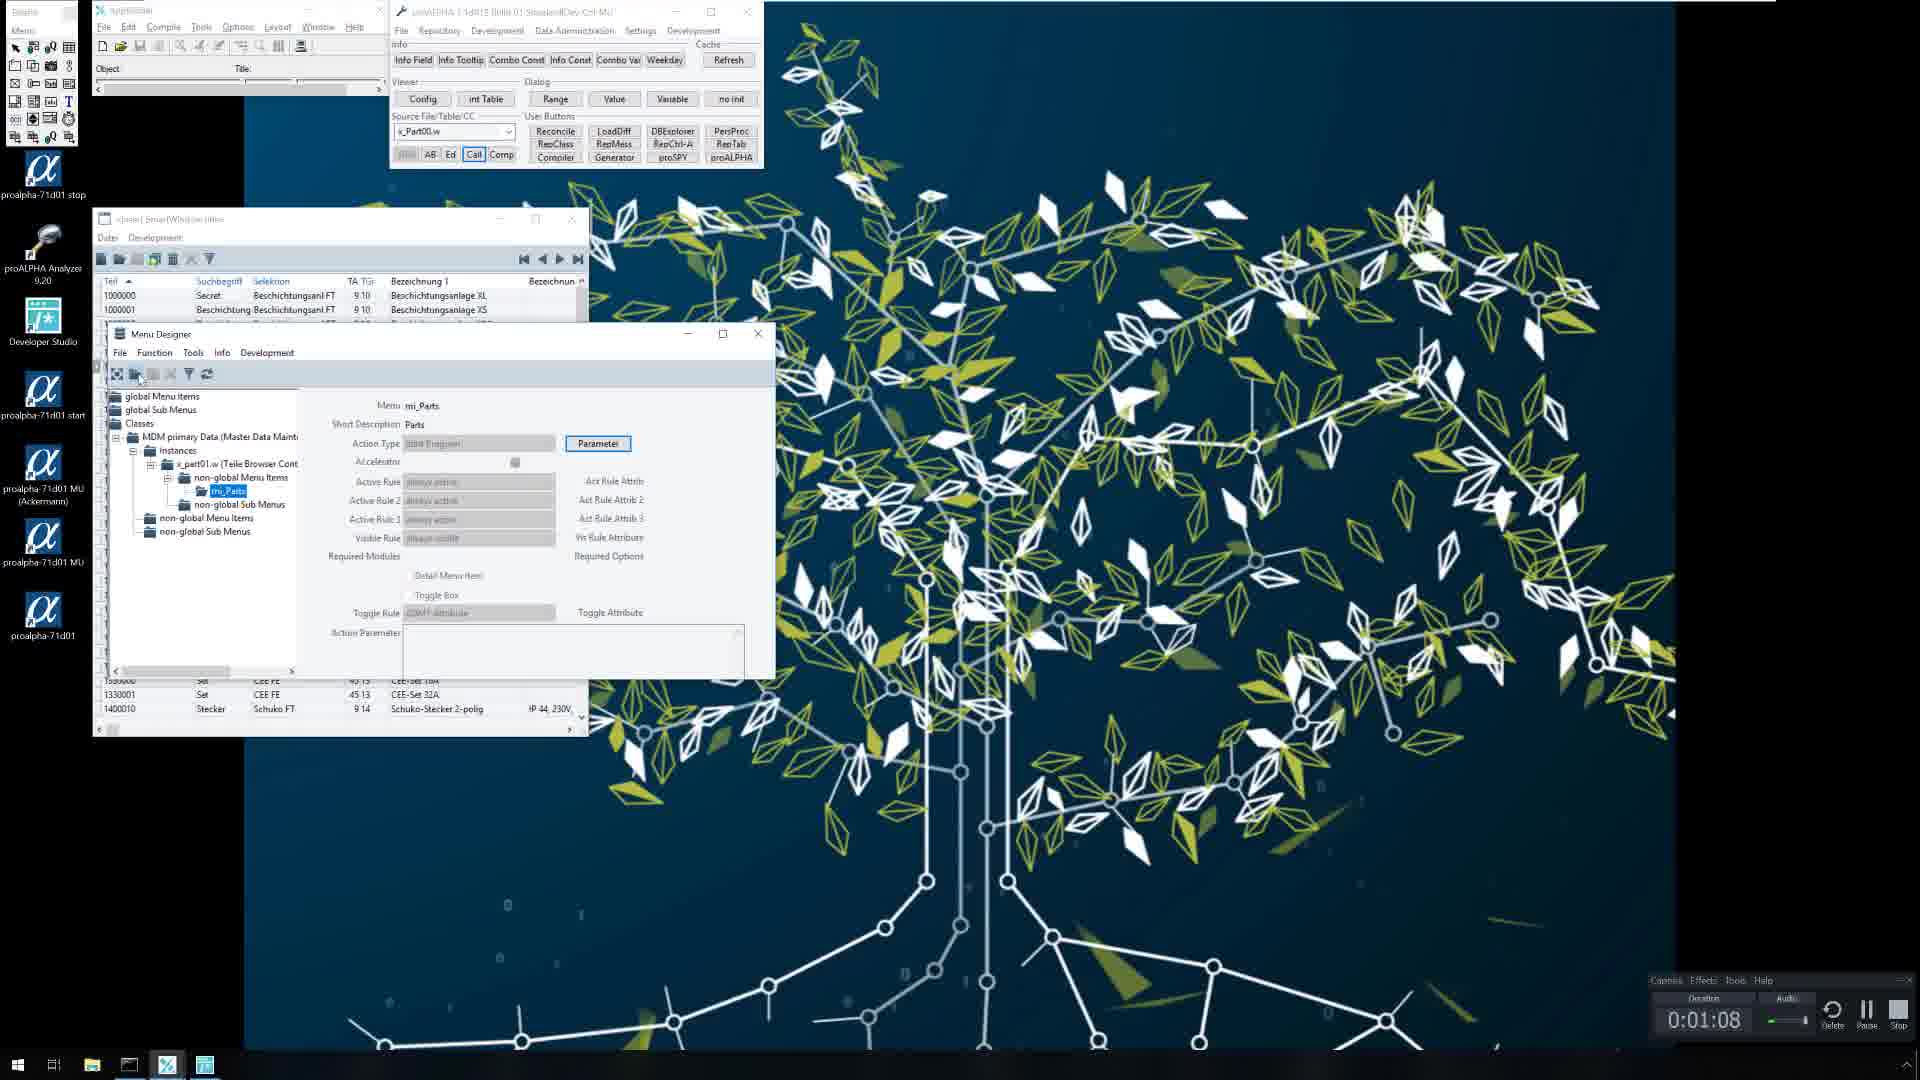The height and width of the screenshot is (1080, 1920).
Task: Open the Info menu in Menu Designer
Action: pos(222,353)
